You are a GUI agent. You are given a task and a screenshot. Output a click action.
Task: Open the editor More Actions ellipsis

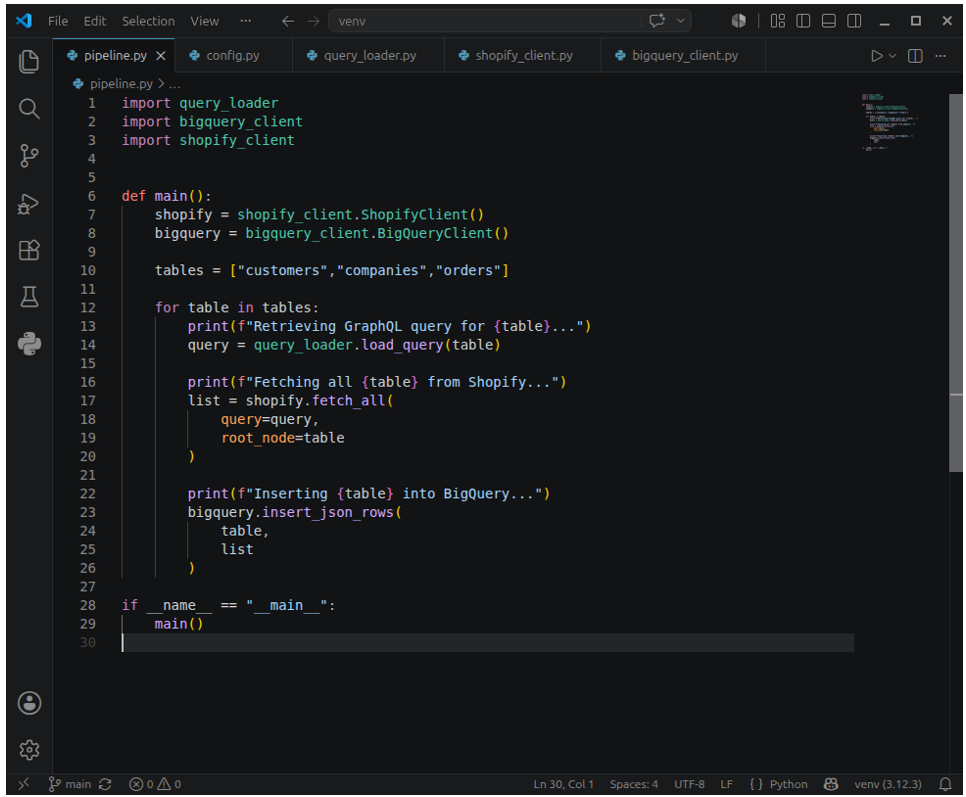point(940,56)
